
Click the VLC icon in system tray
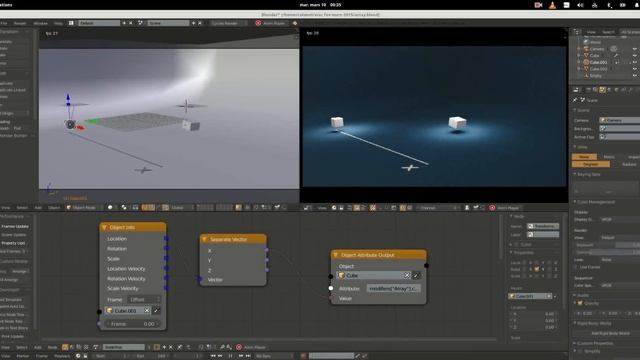click(x=552, y=5)
